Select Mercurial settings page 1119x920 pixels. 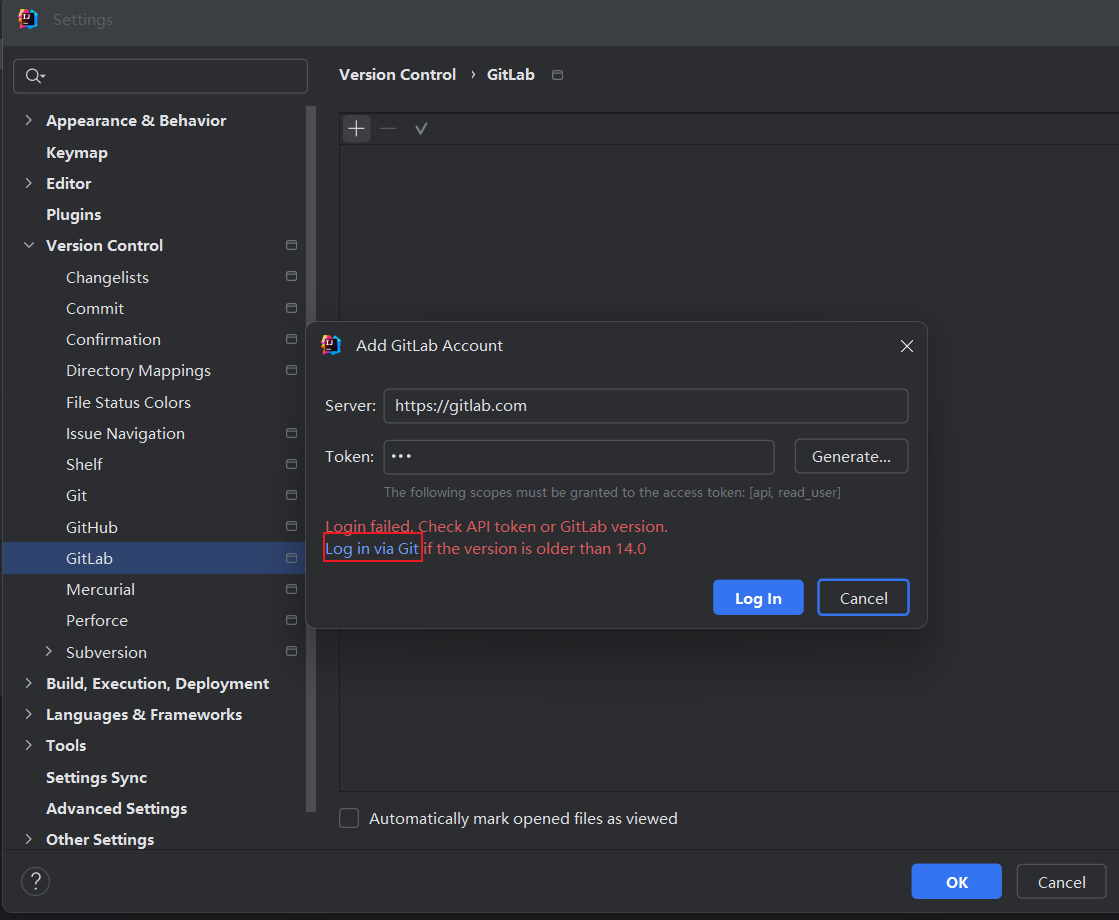100,590
